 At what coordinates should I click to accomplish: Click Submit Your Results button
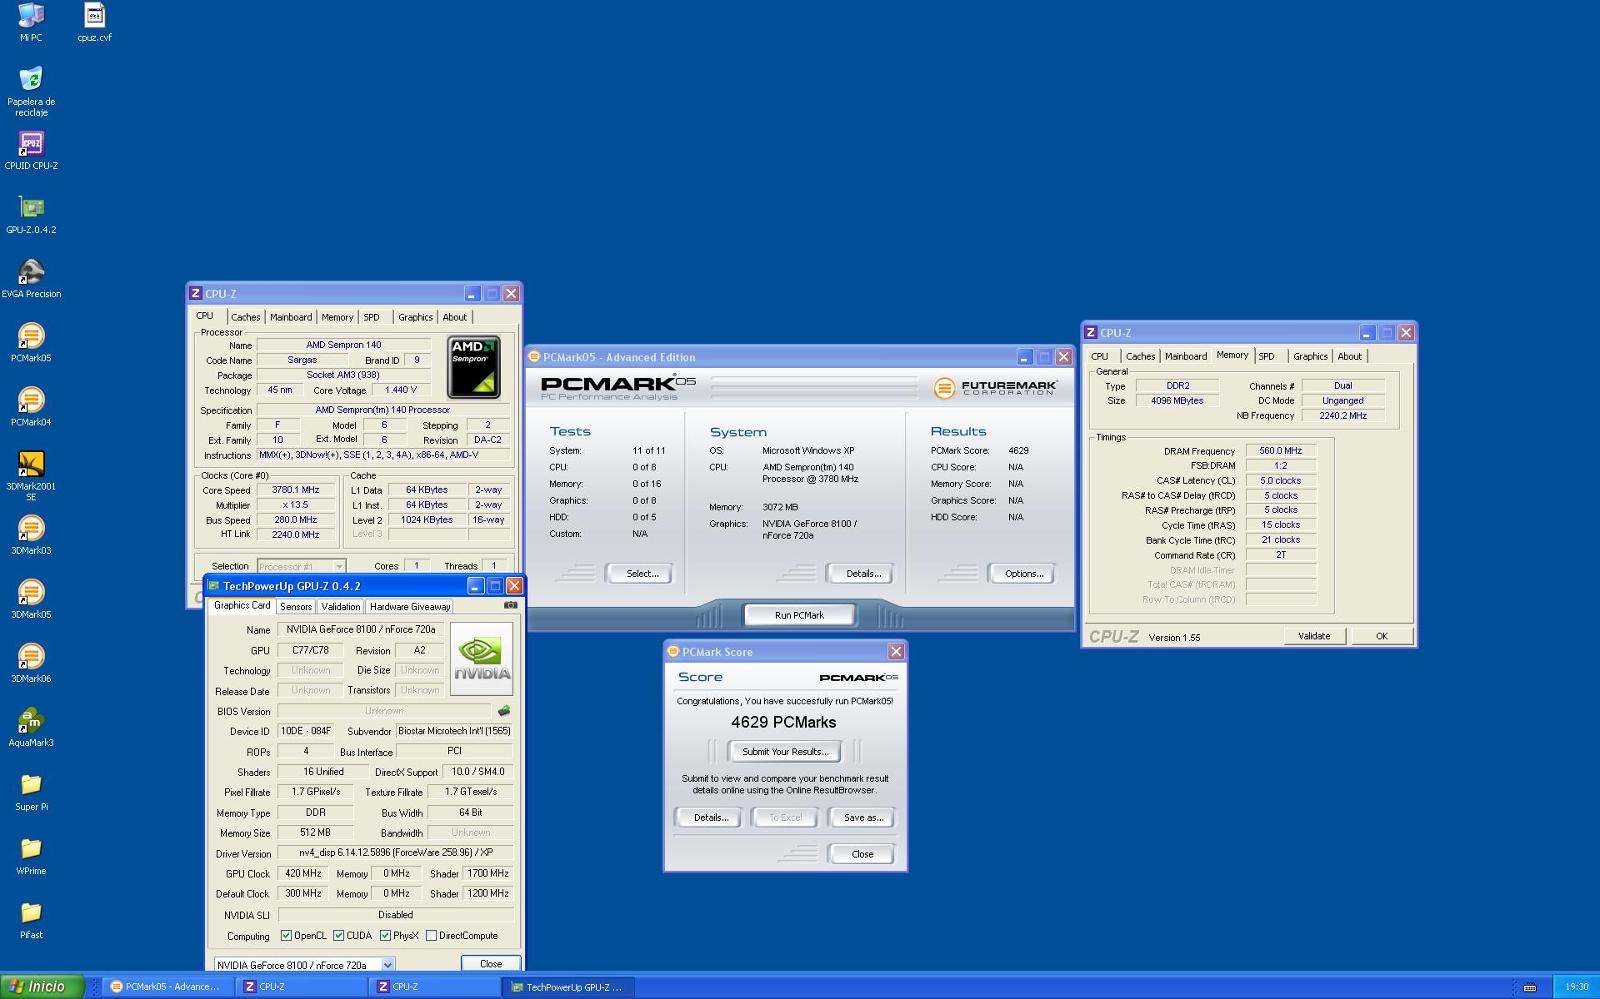(x=785, y=751)
